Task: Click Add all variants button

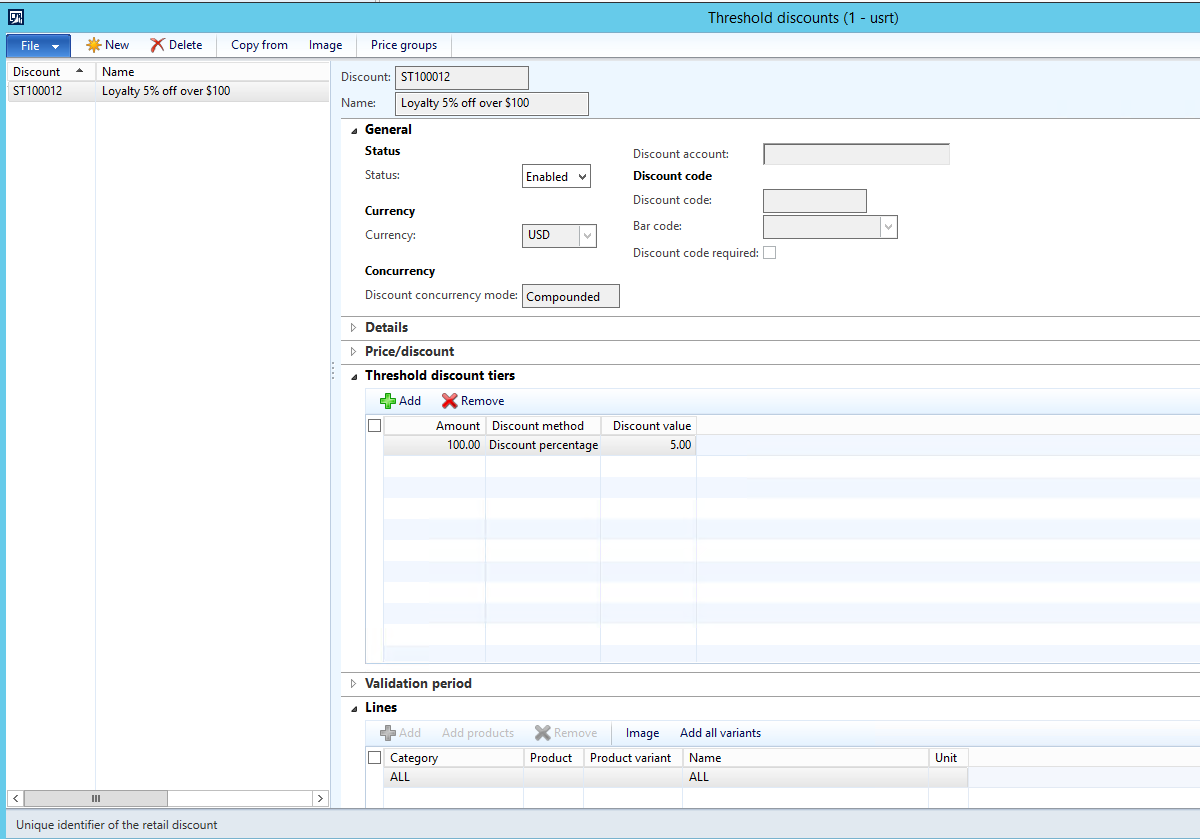Action: coord(720,733)
